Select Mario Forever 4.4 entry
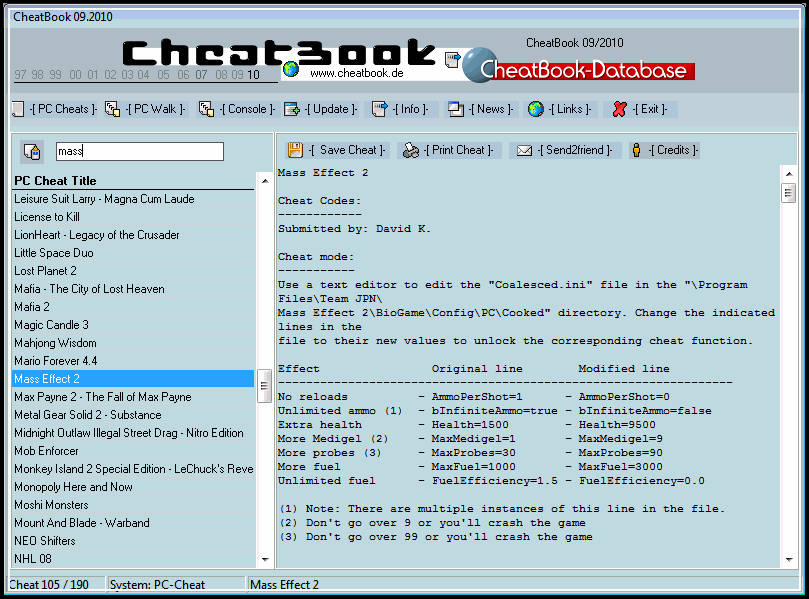This screenshot has width=809, height=599. [x=133, y=361]
